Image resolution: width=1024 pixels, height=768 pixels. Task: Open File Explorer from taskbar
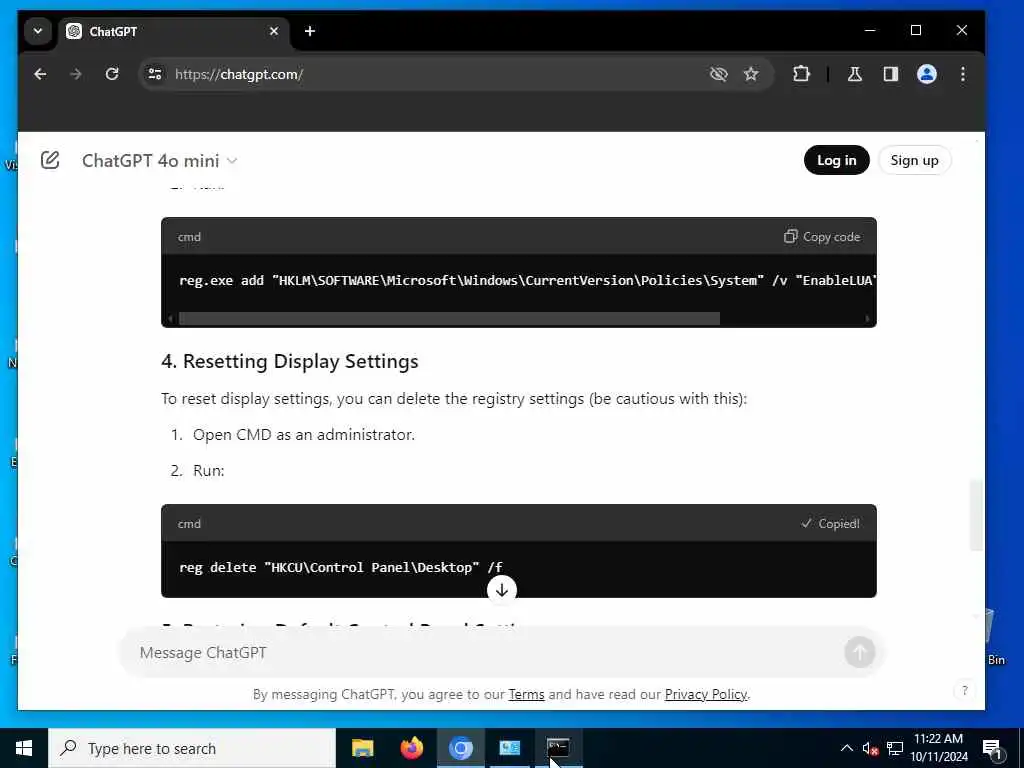click(x=362, y=748)
